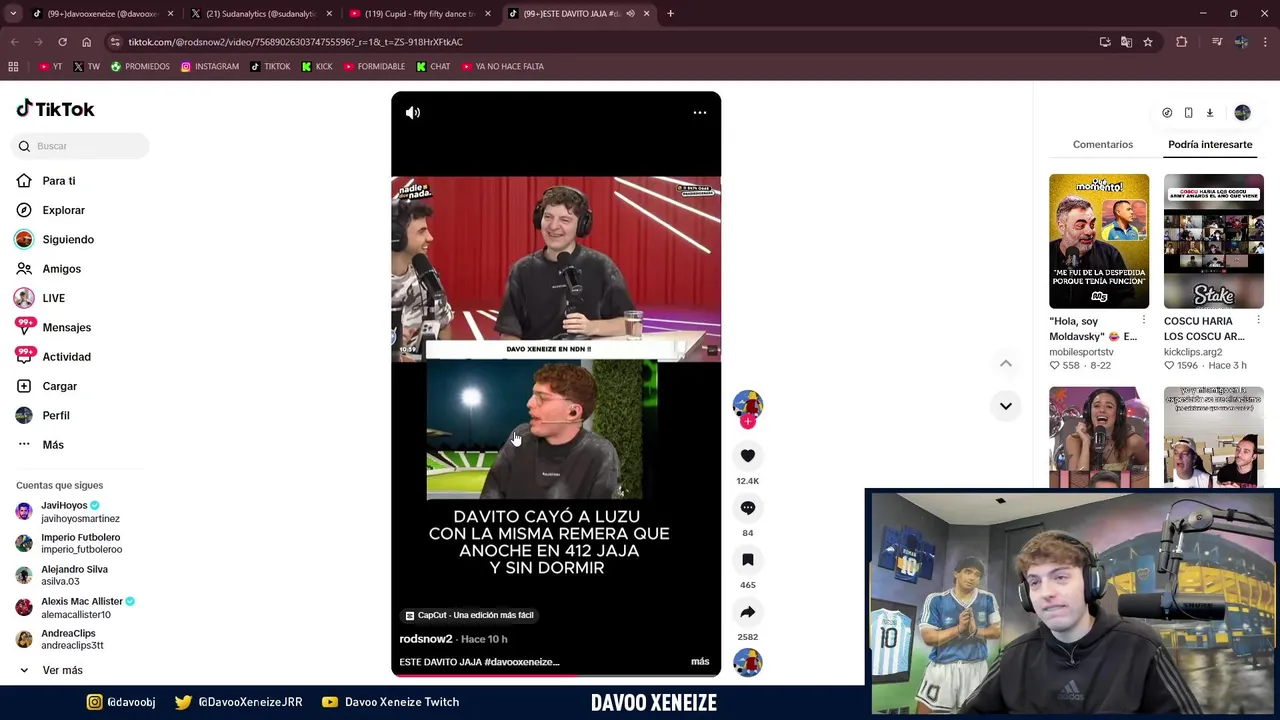
Task: Switch to the Comentarios tab
Action: tap(1103, 144)
